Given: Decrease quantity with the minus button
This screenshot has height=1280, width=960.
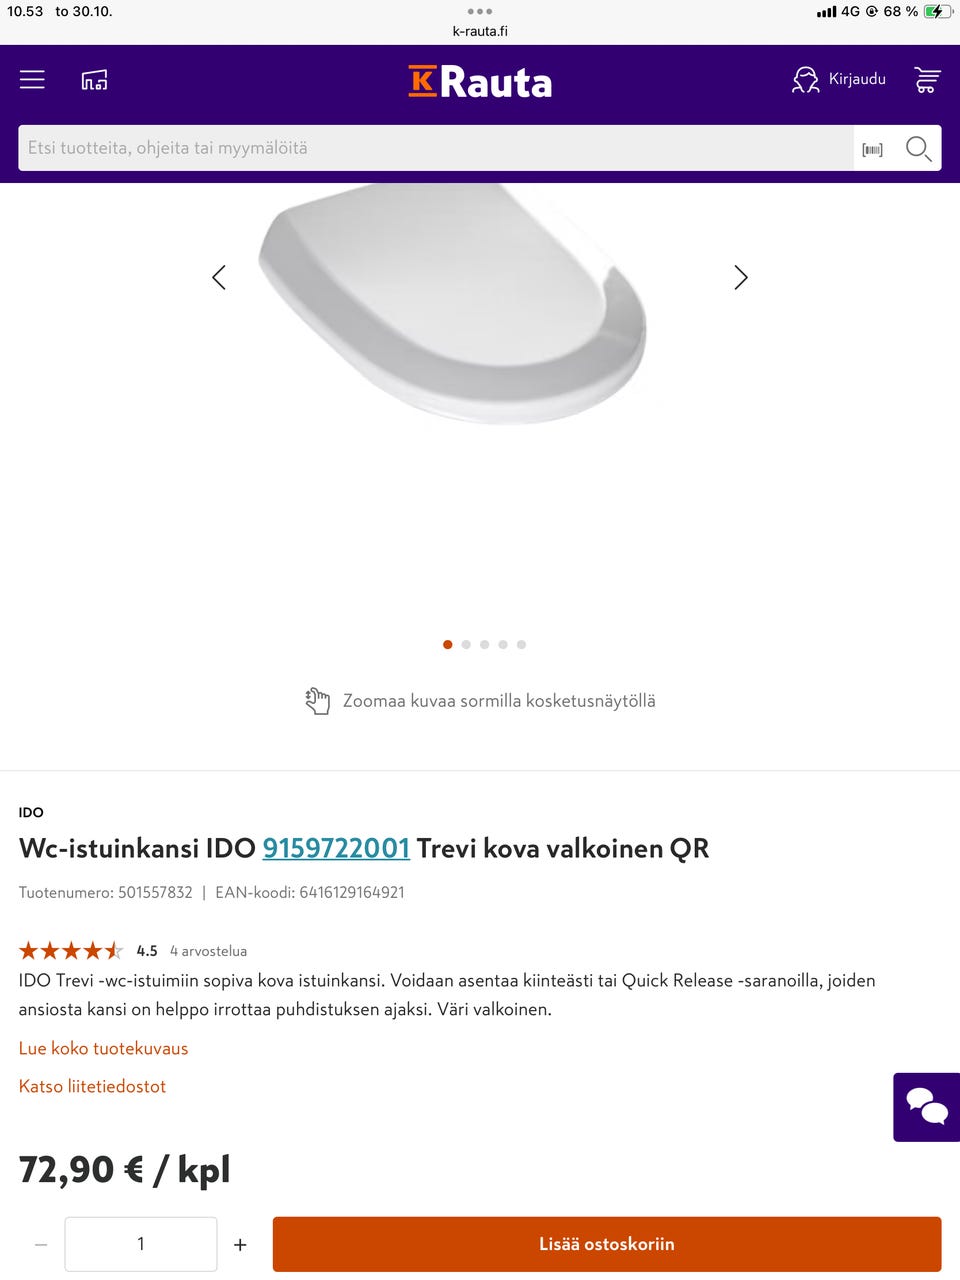Looking at the screenshot, I should coord(41,1245).
